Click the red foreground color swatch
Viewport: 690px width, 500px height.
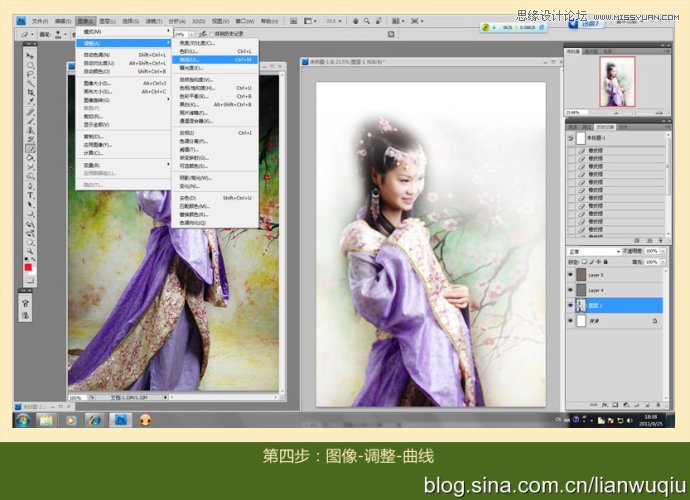click(29, 267)
